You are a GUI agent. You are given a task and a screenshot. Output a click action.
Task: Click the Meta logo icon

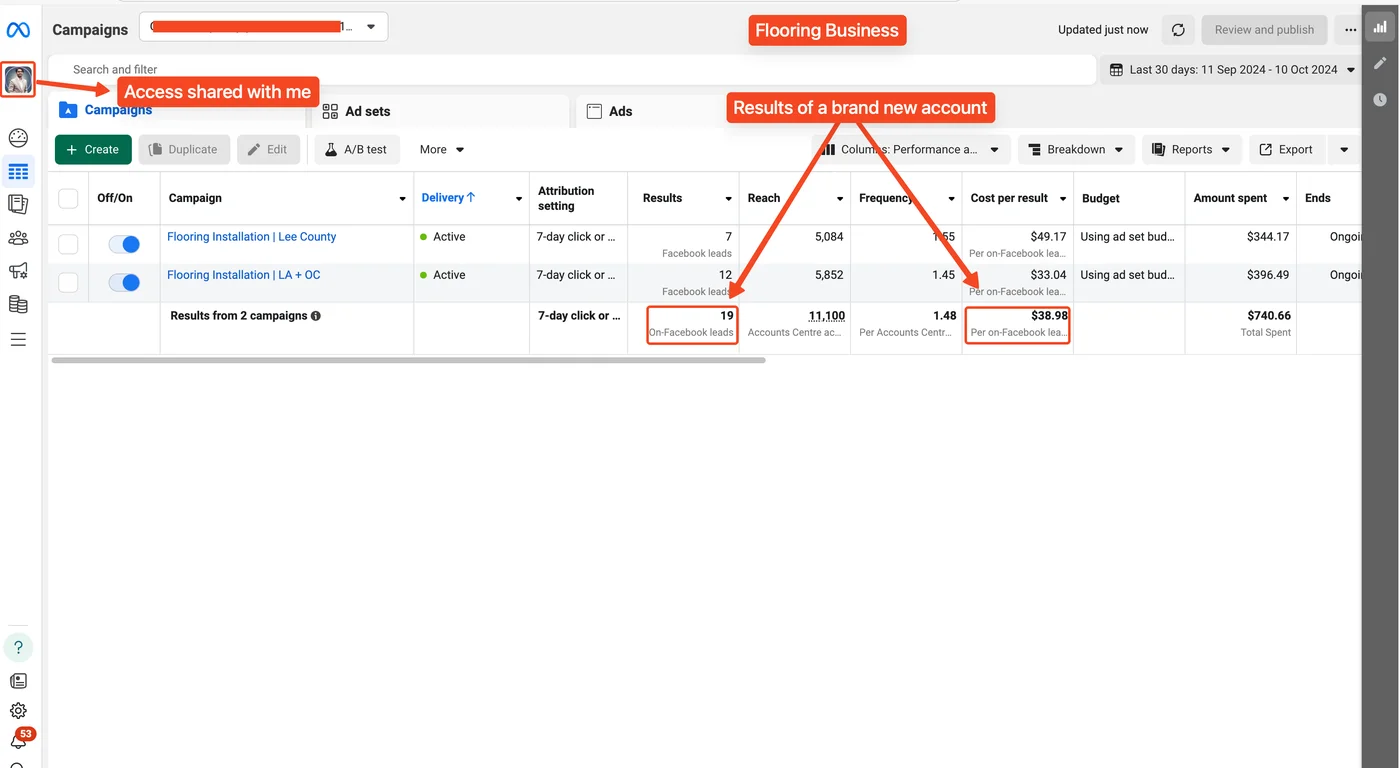tap(18, 30)
